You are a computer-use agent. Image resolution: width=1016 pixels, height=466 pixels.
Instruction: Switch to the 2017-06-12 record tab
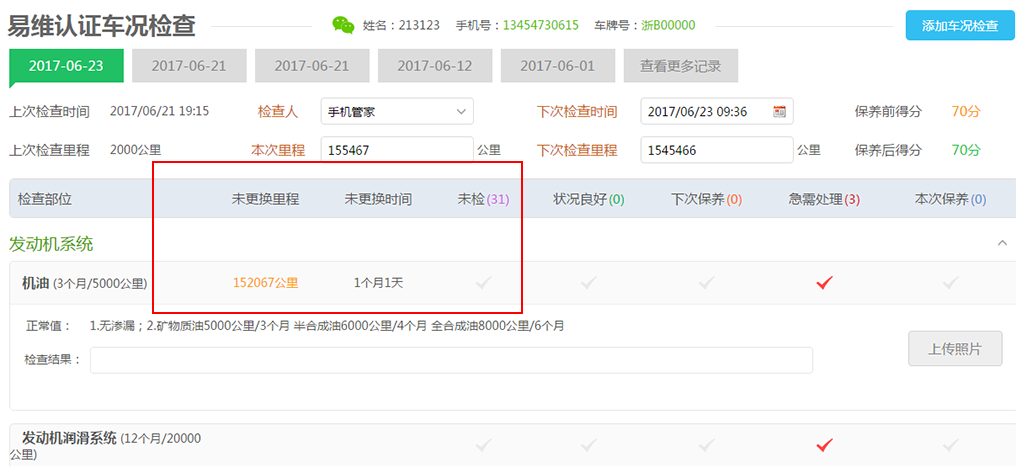[435, 66]
